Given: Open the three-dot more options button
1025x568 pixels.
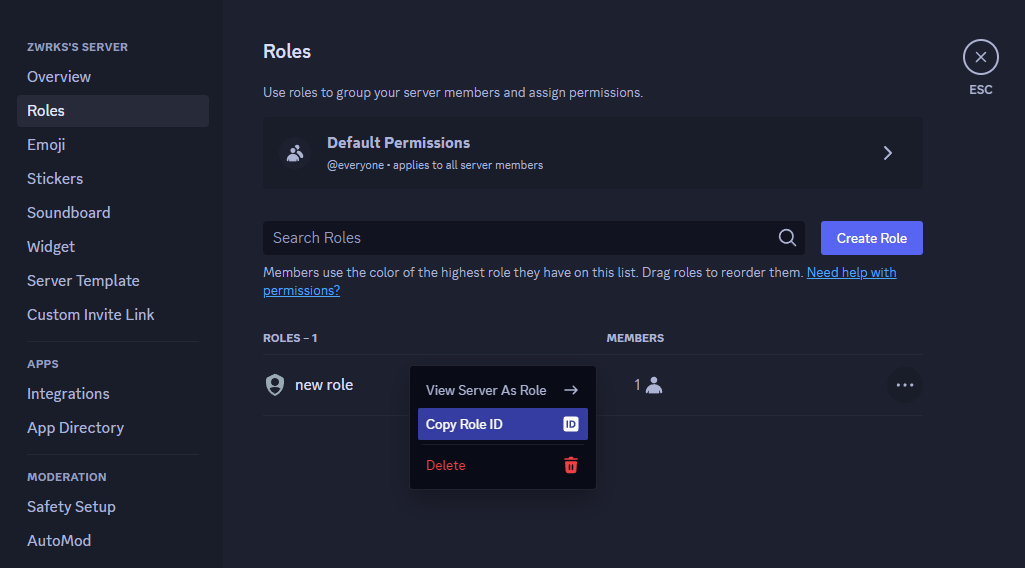Looking at the screenshot, I should coord(905,385).
